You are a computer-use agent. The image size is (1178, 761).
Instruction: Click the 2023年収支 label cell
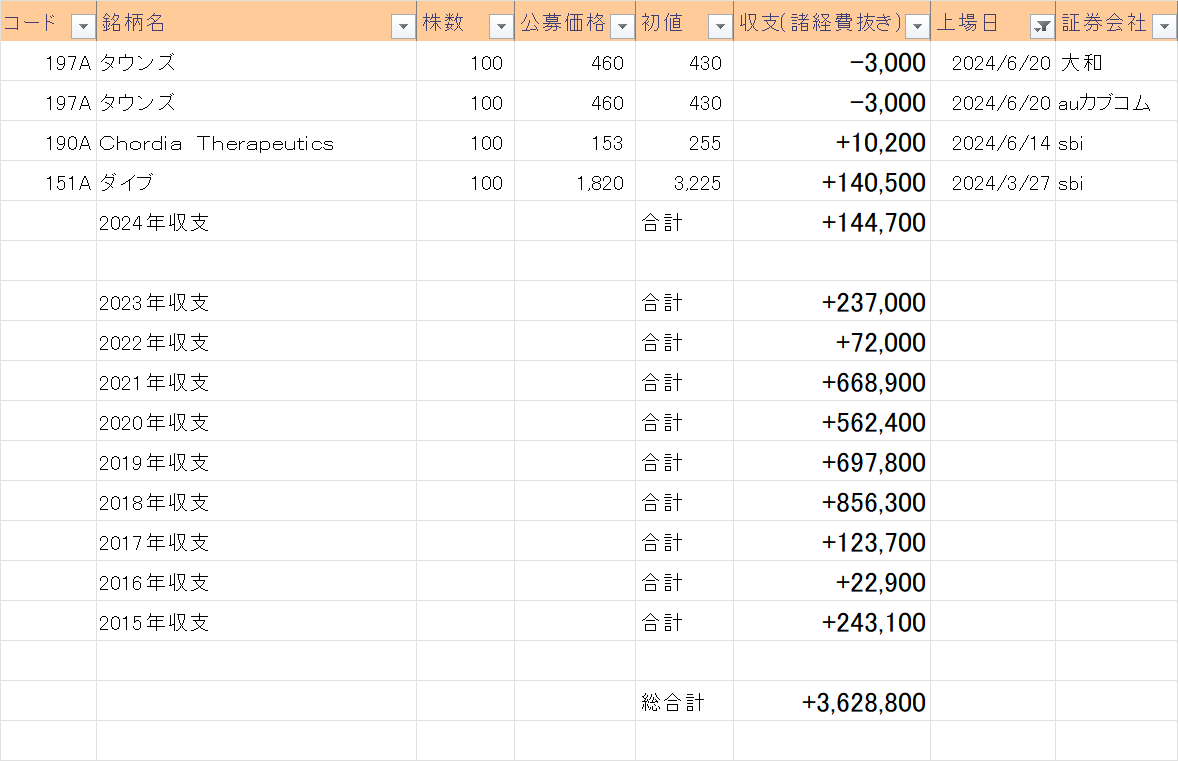(256, 302)
